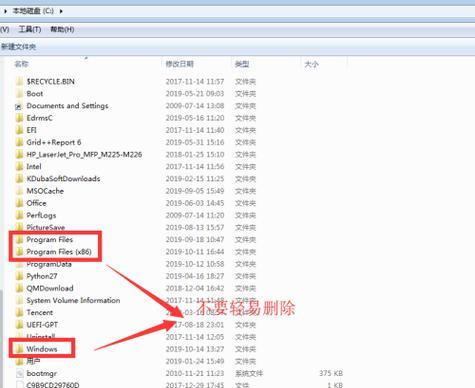Click the HP_LaserJet_Pro_MFP_M225-M226 folder icon
Viewport: 475px width, 388px height.
point(20,154)
